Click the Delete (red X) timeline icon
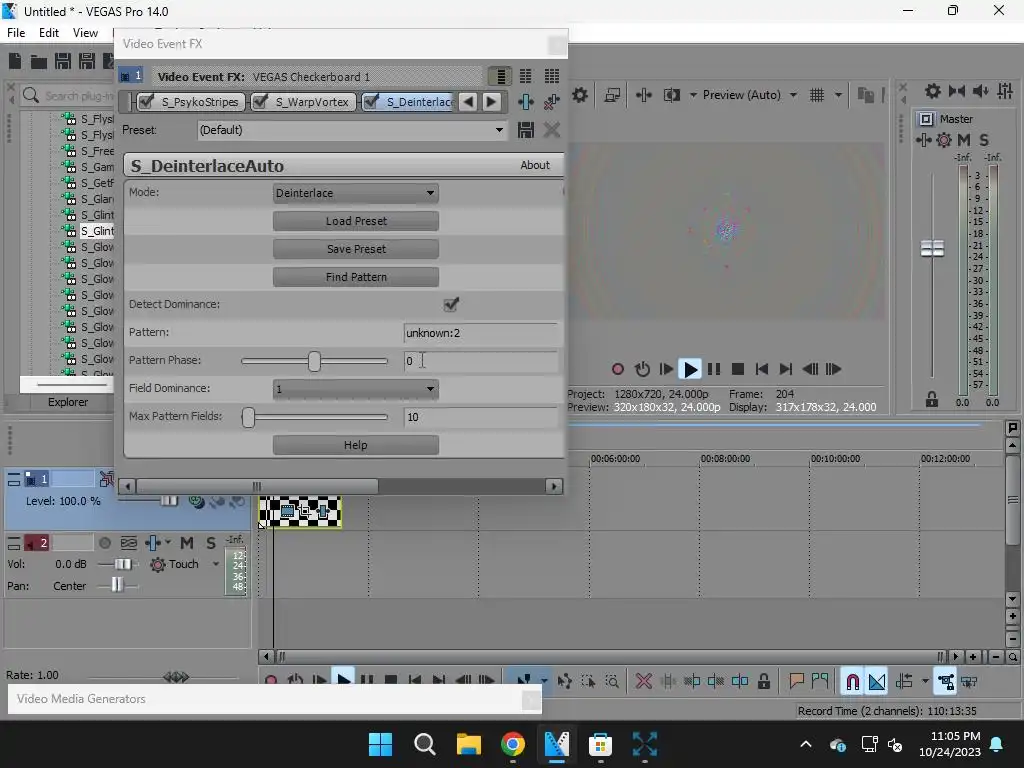The width and height of the screenshot is (1024, 768). coord(644,681)
